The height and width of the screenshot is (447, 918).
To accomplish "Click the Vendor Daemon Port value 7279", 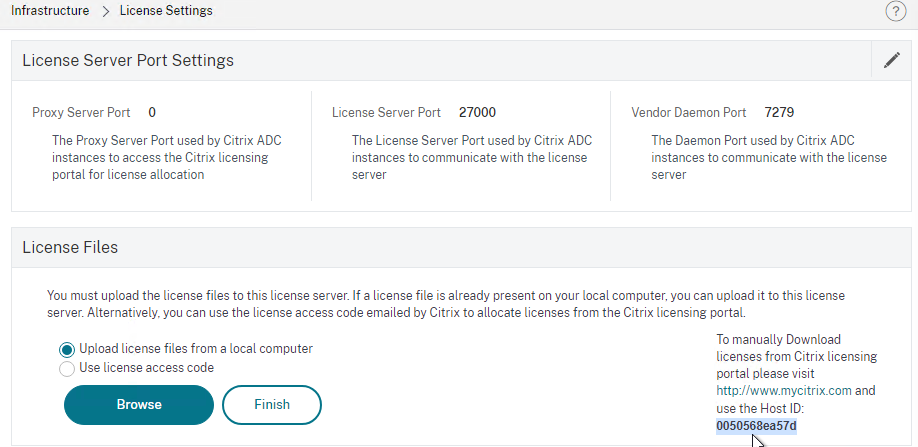I will 779,112.
